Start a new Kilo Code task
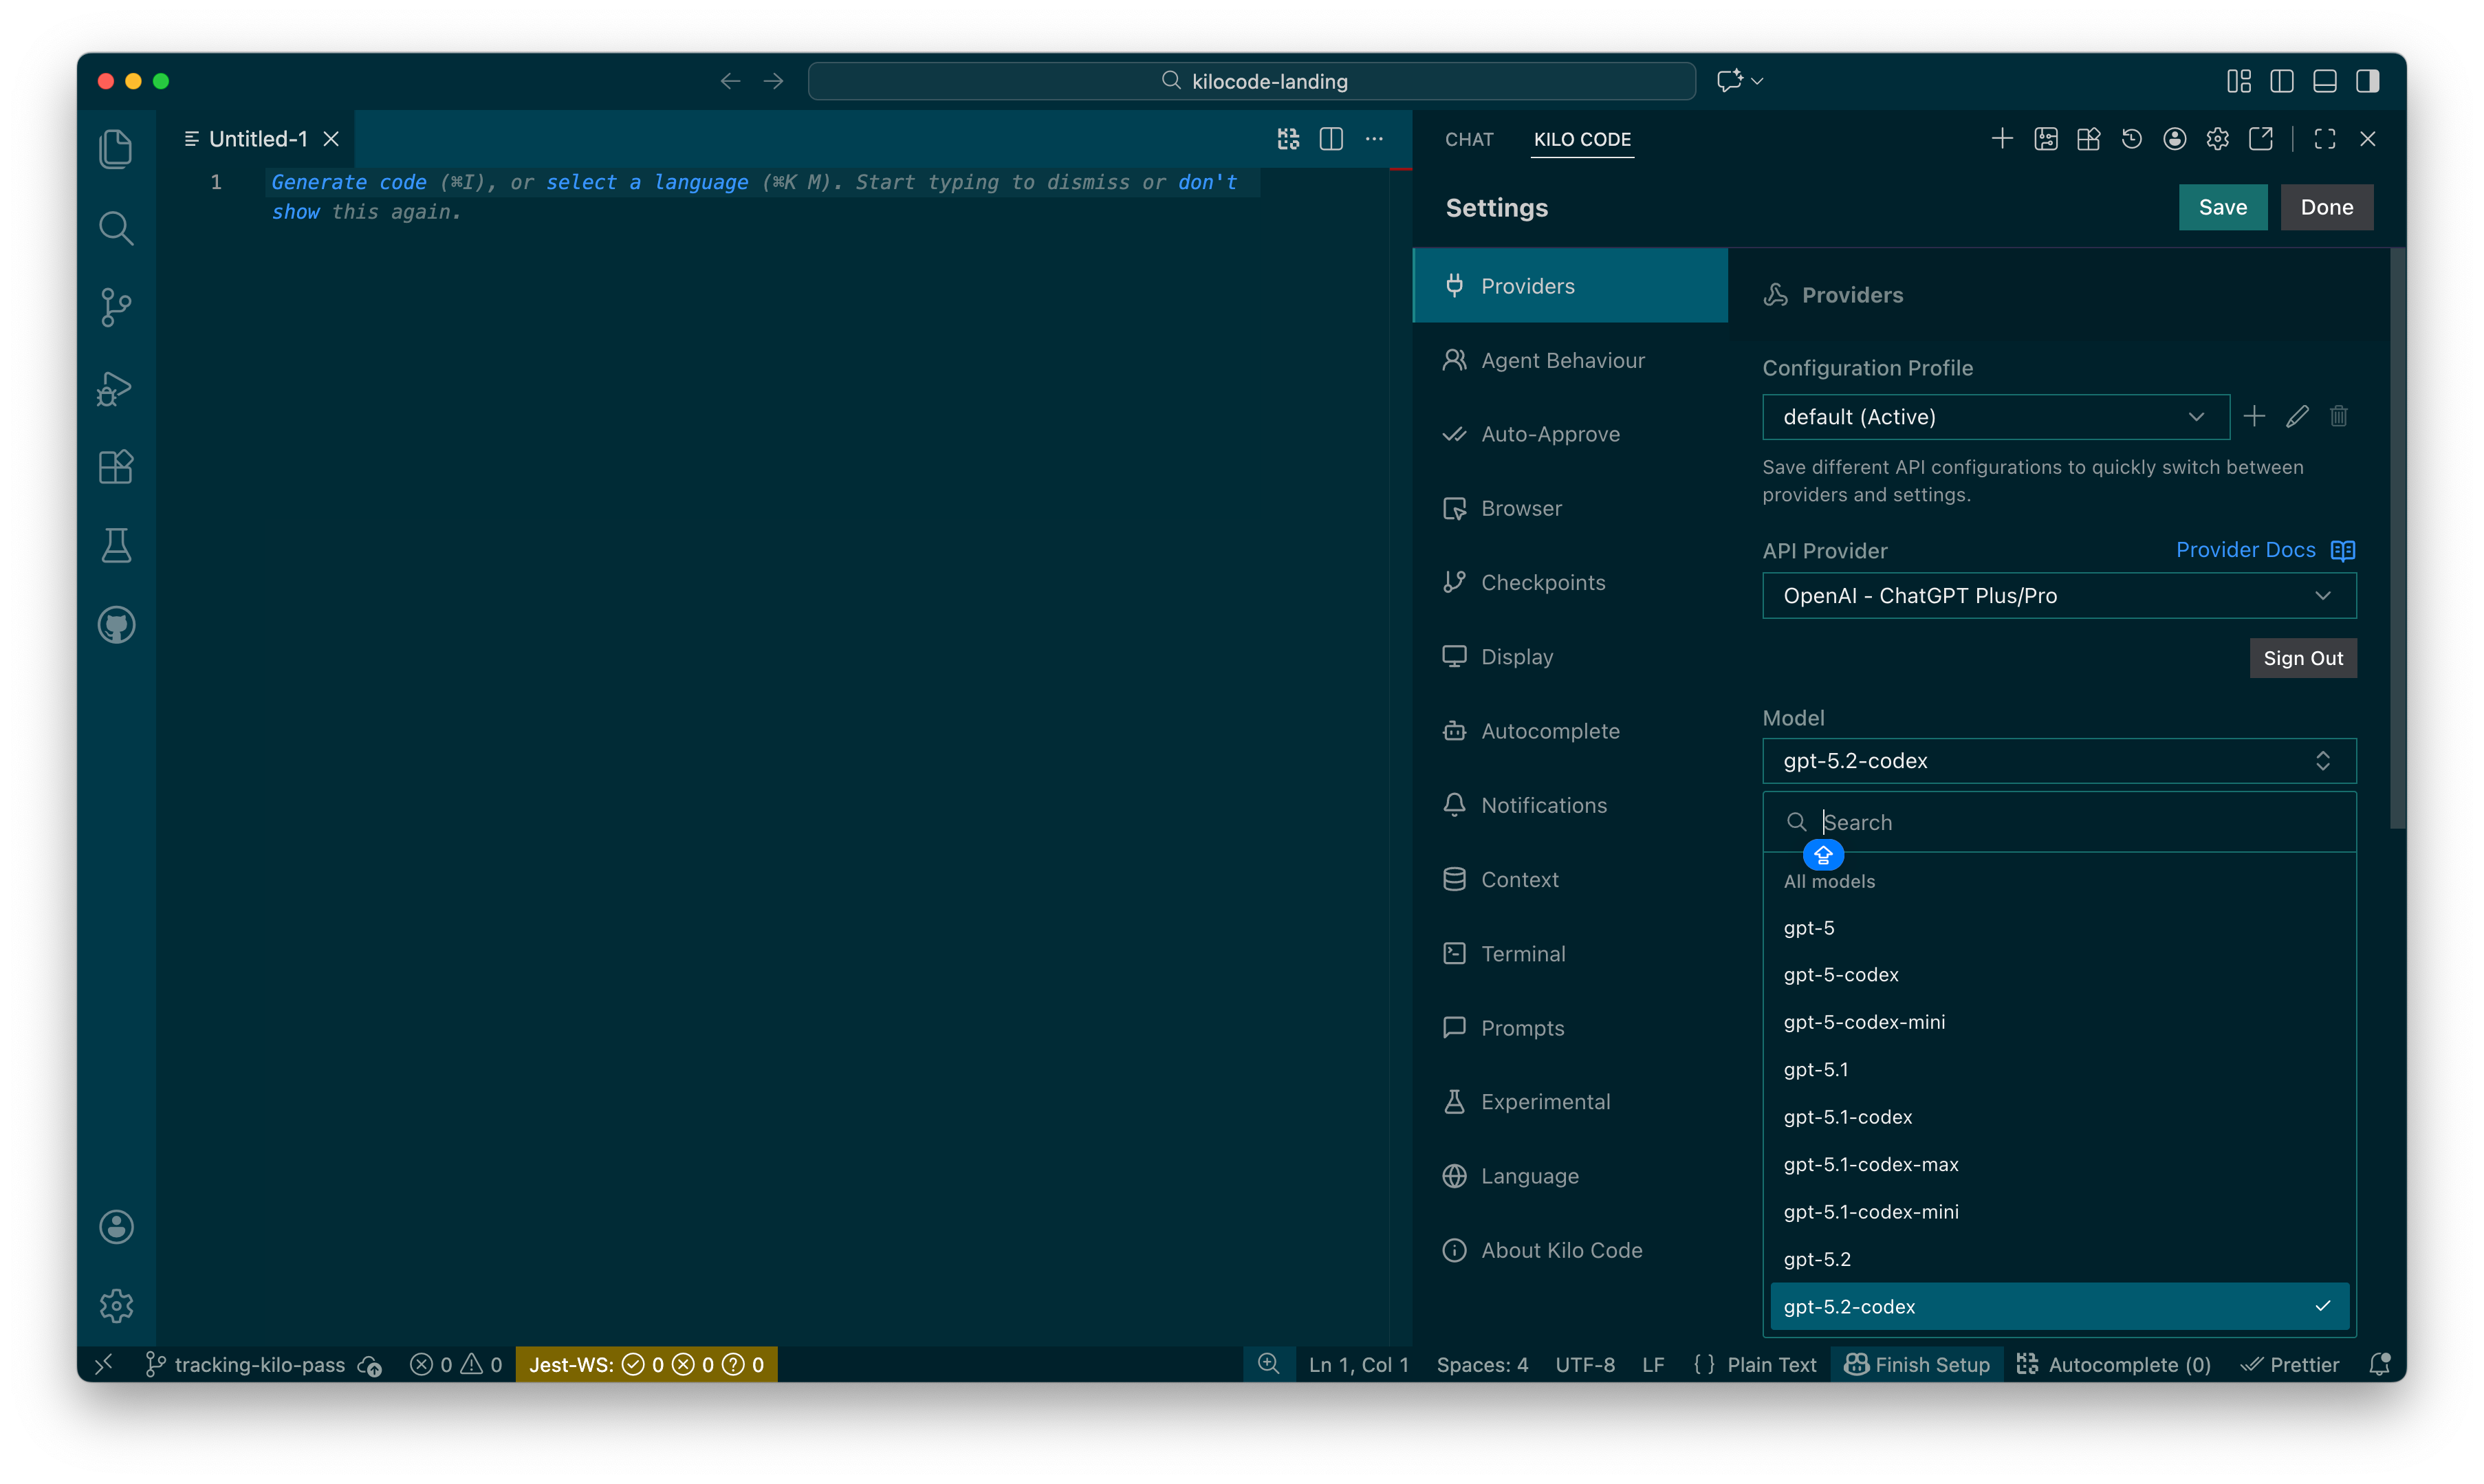 click(2001, 139)
